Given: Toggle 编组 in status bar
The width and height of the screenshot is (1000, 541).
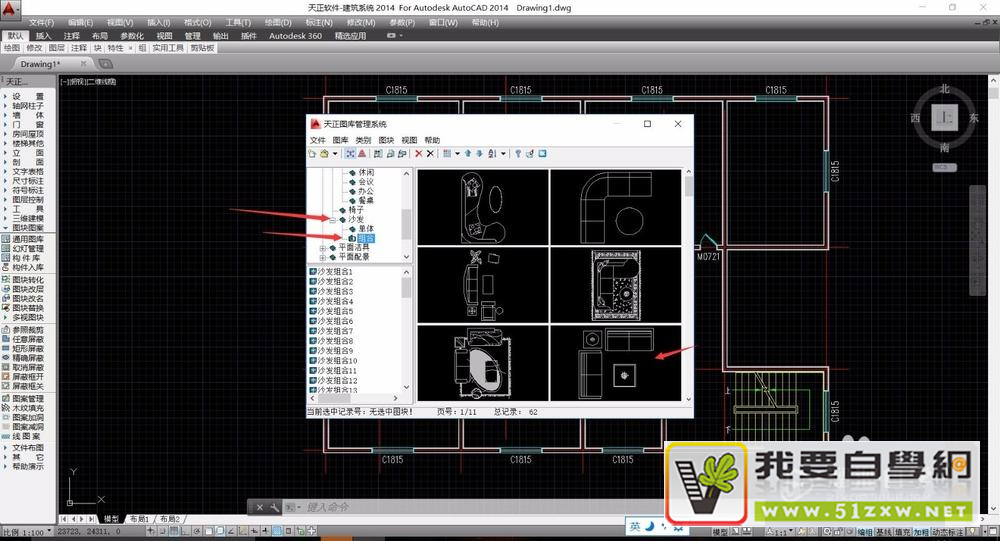Looking at the screenshot, I should (865, 531).
